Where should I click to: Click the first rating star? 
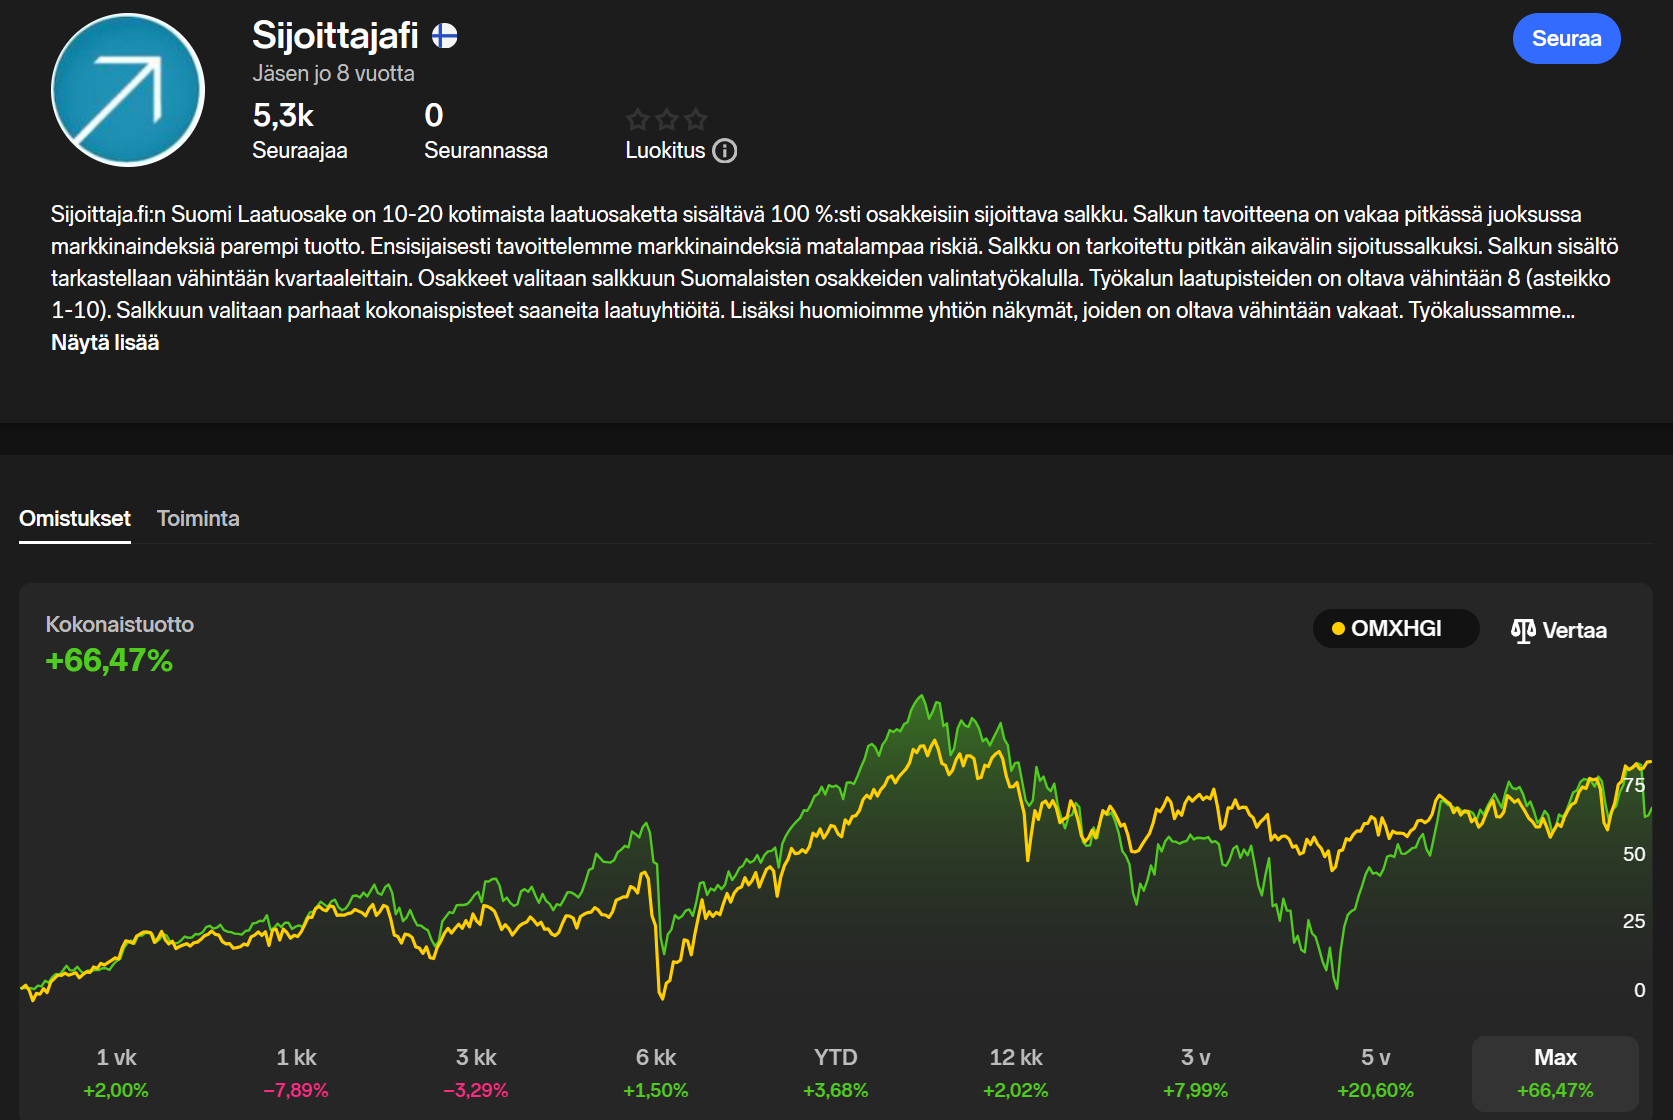point(638,120)
